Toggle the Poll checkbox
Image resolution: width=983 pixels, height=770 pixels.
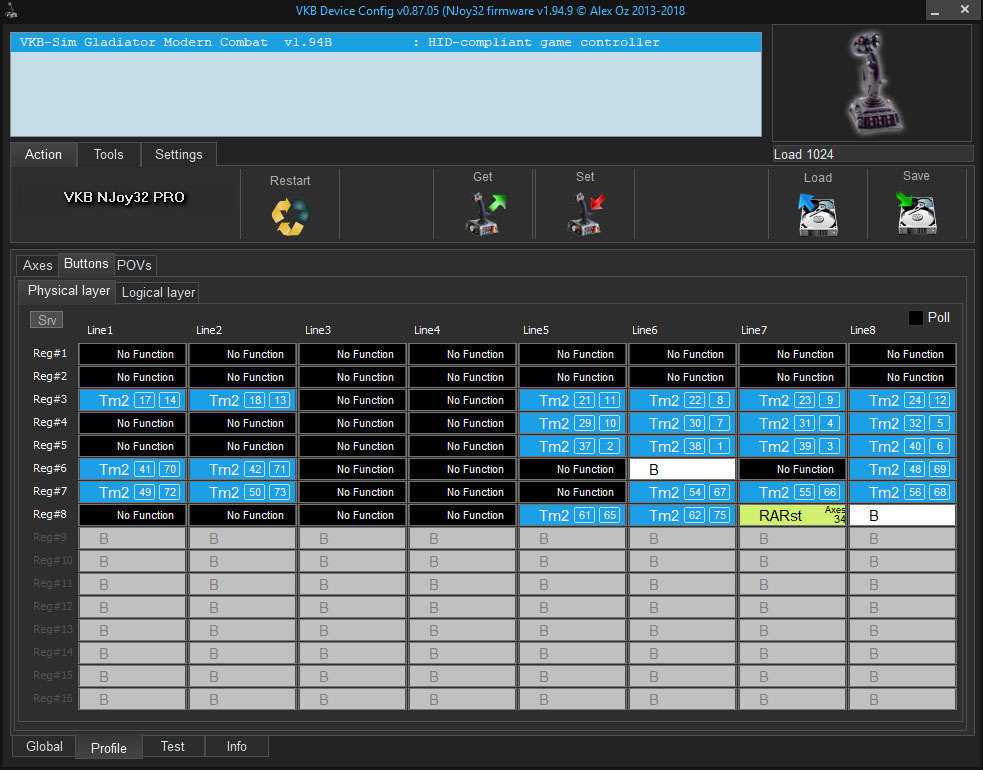916,318
